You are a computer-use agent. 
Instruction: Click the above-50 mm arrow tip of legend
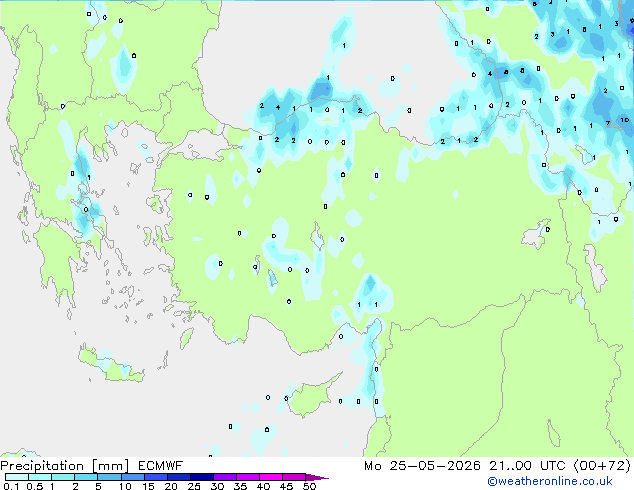tap(317, 477)
